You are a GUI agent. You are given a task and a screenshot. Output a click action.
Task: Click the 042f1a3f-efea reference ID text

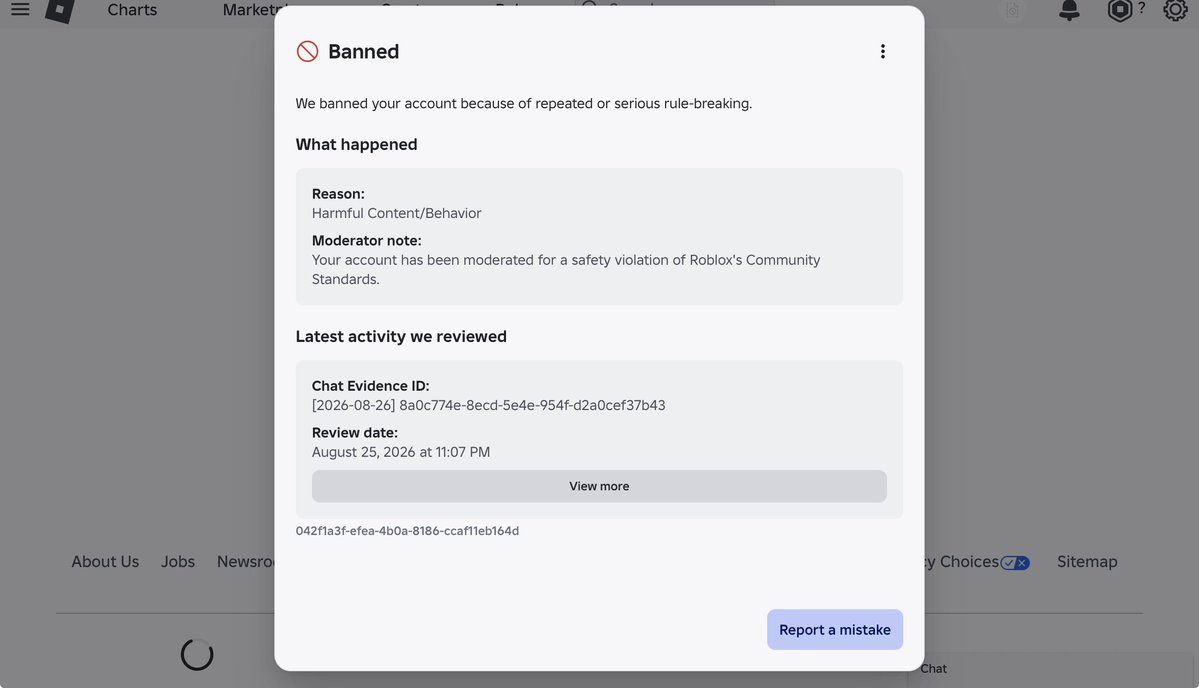tap(407, 531)
